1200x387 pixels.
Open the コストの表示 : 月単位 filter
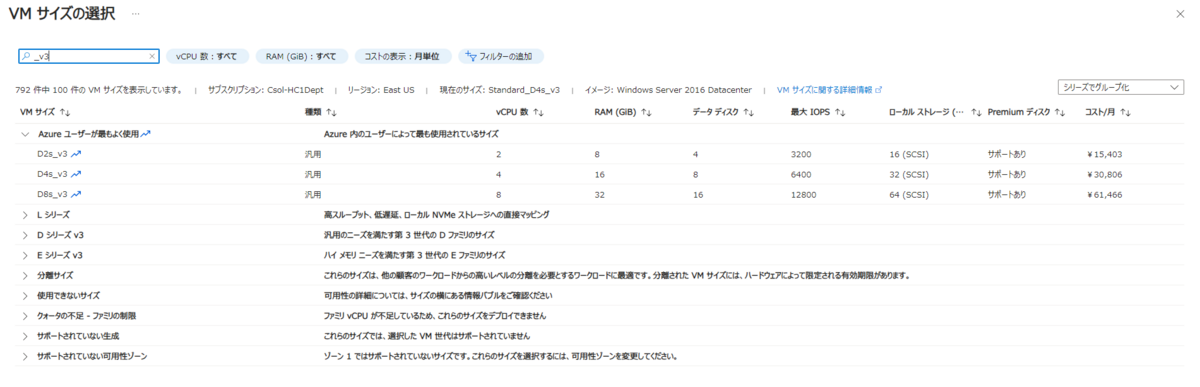point(401,57)
